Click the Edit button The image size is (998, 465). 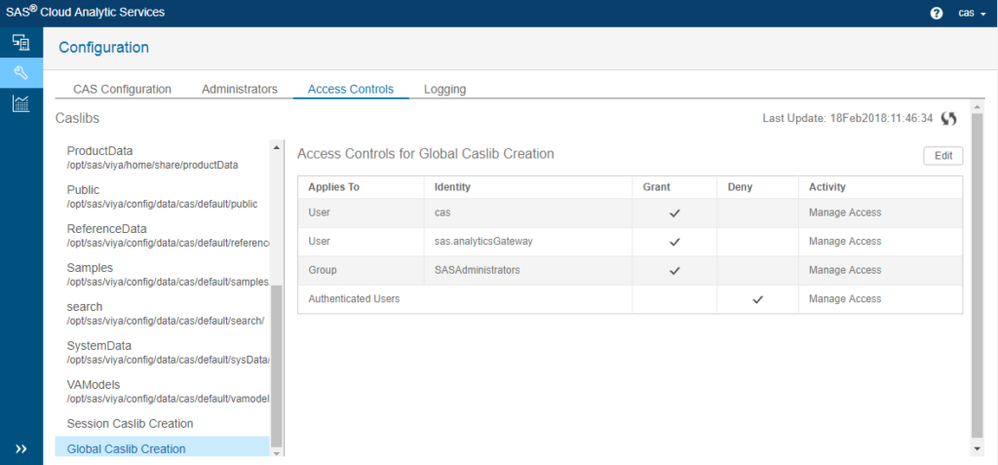(942, 155)
